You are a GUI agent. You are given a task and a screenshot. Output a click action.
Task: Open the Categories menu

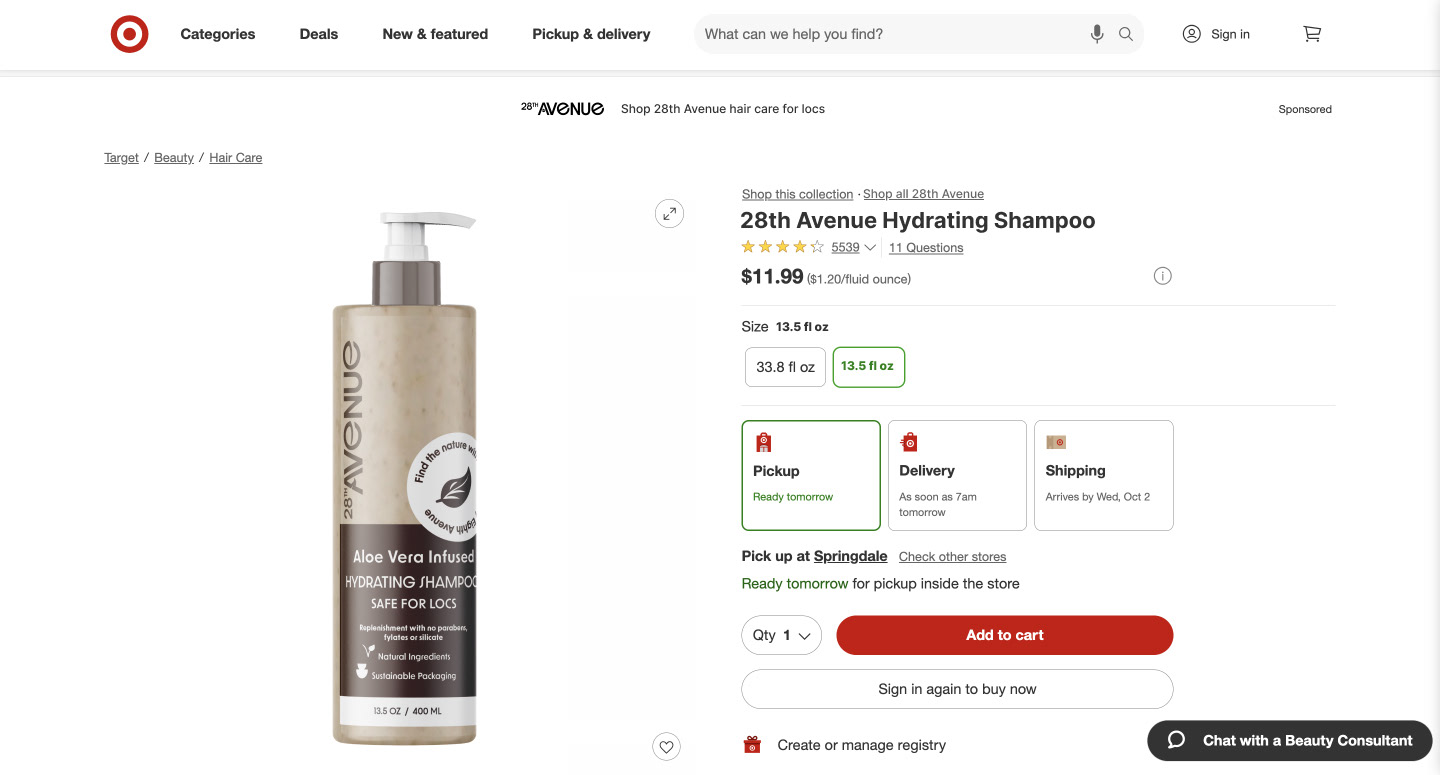coord(218,34)
